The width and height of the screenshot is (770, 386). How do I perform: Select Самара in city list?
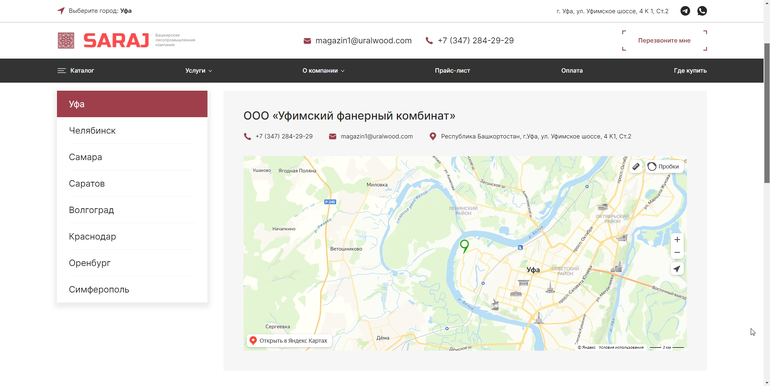coord(132,157)
